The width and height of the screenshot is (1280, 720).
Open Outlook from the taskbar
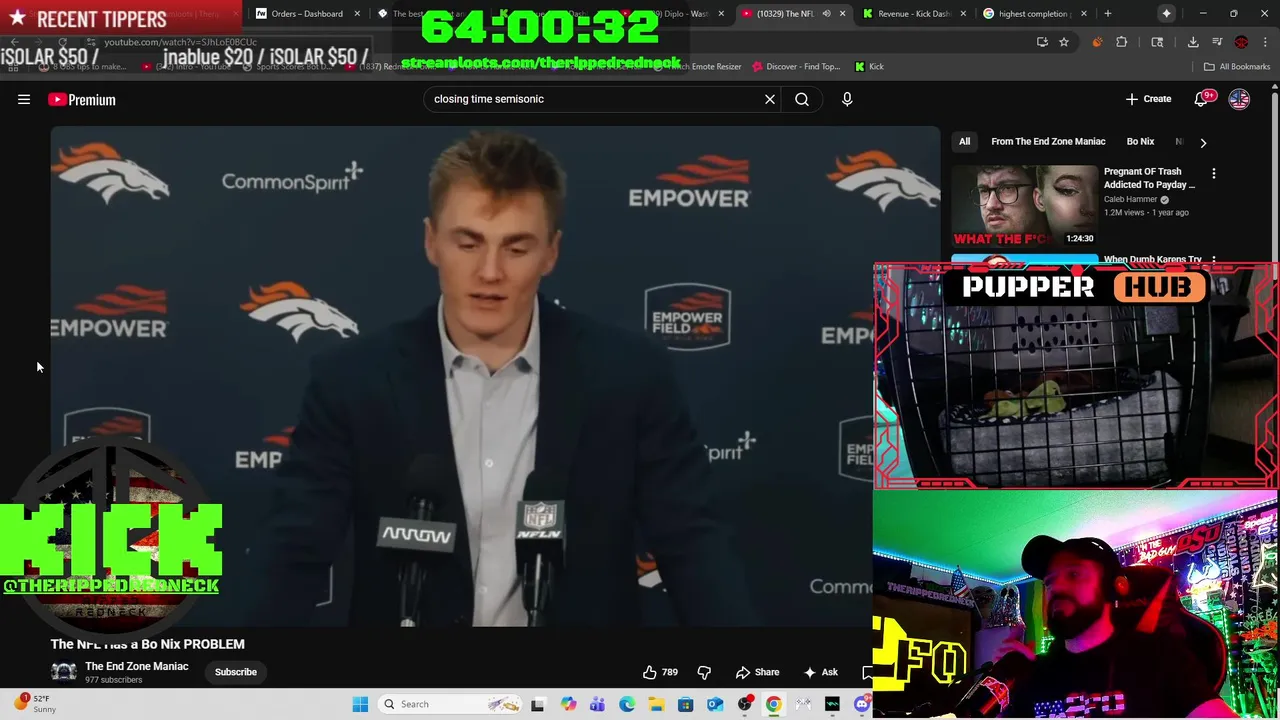pos(715,704)
